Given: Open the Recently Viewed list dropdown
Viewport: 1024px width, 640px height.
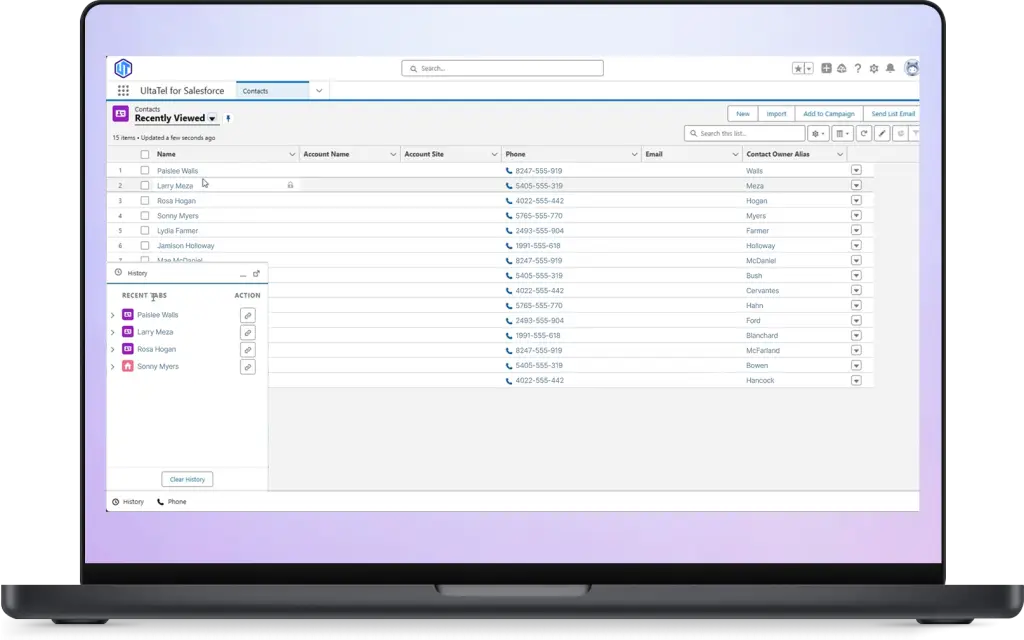Looking at the screenshot, I should pos(212,119).
